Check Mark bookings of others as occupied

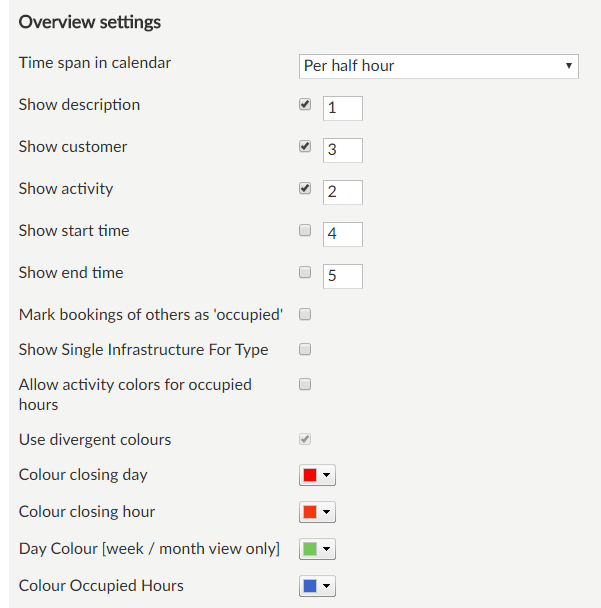point(305,315)
